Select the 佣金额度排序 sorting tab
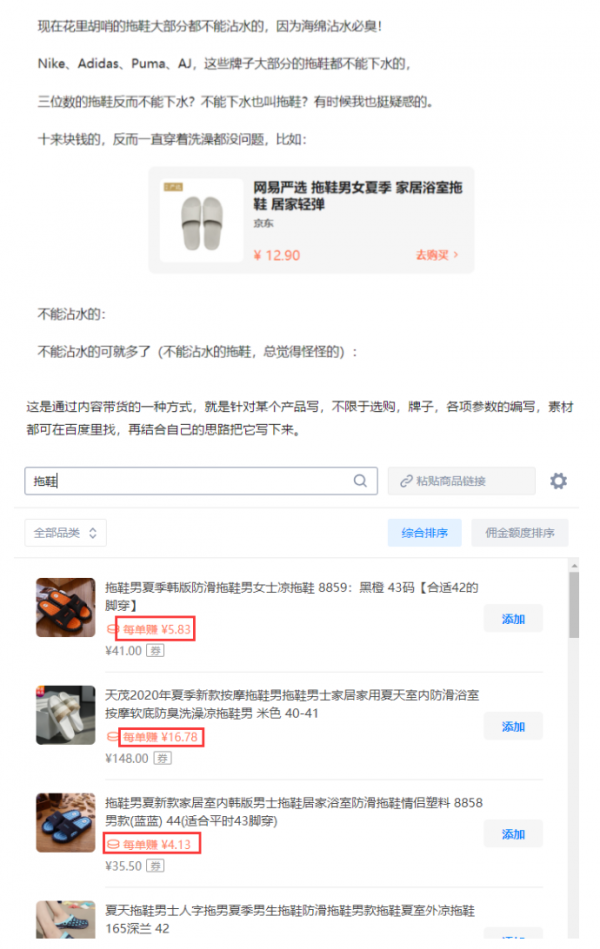600x949 pixels. [519, 533]
